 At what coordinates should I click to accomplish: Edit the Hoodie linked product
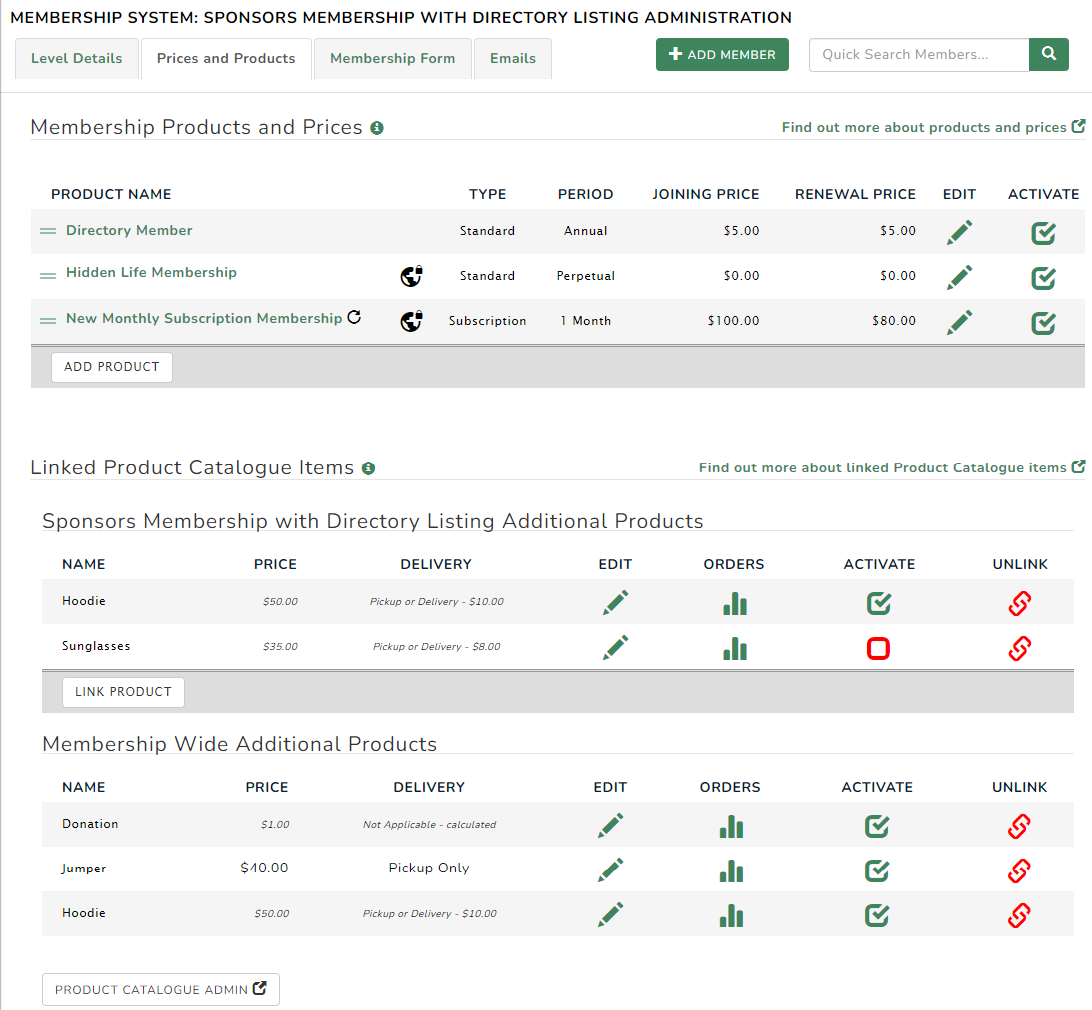(x=615, y=602)
